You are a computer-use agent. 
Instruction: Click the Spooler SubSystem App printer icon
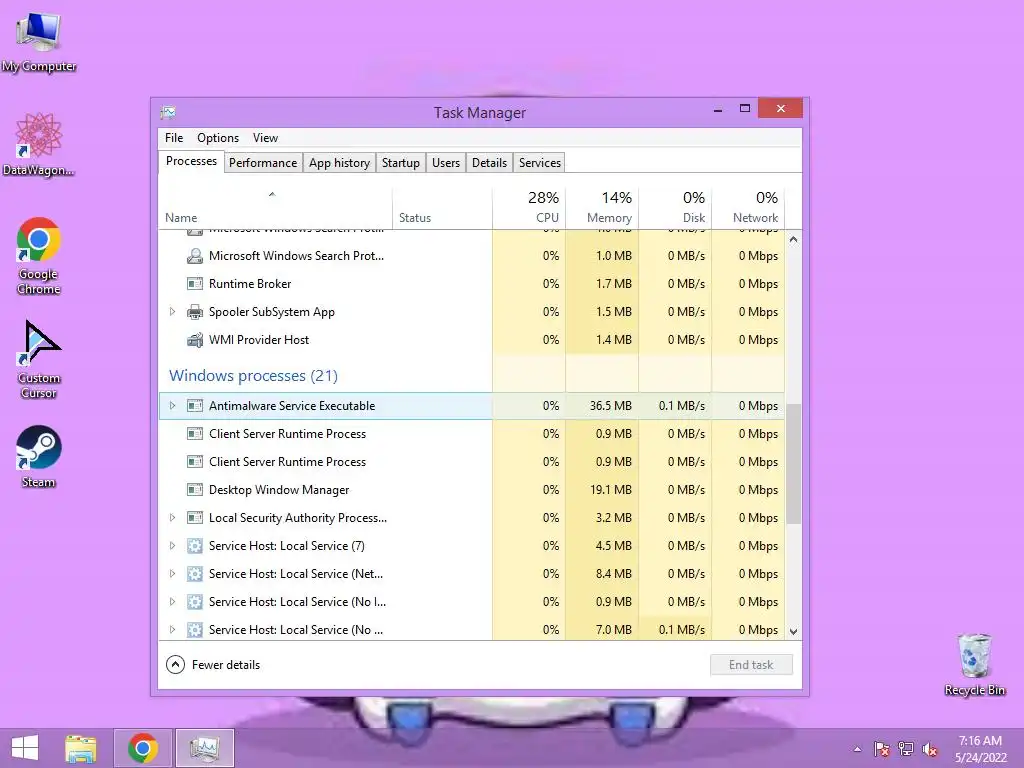(195, 312)
